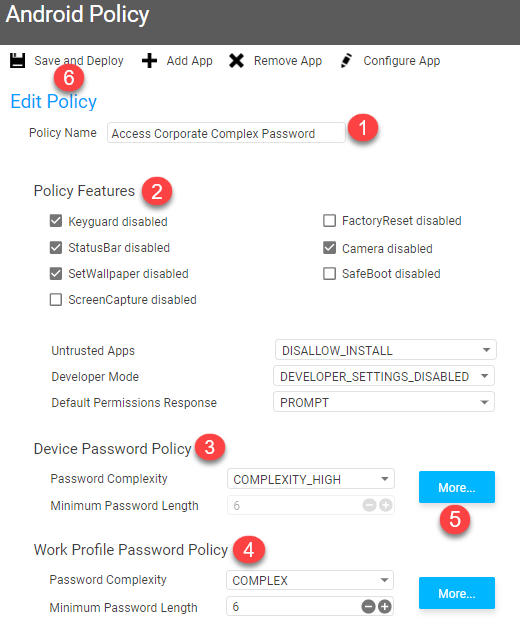Click More button for Work Profile Password Policy

pyautogui.click(x=457, y=593)
